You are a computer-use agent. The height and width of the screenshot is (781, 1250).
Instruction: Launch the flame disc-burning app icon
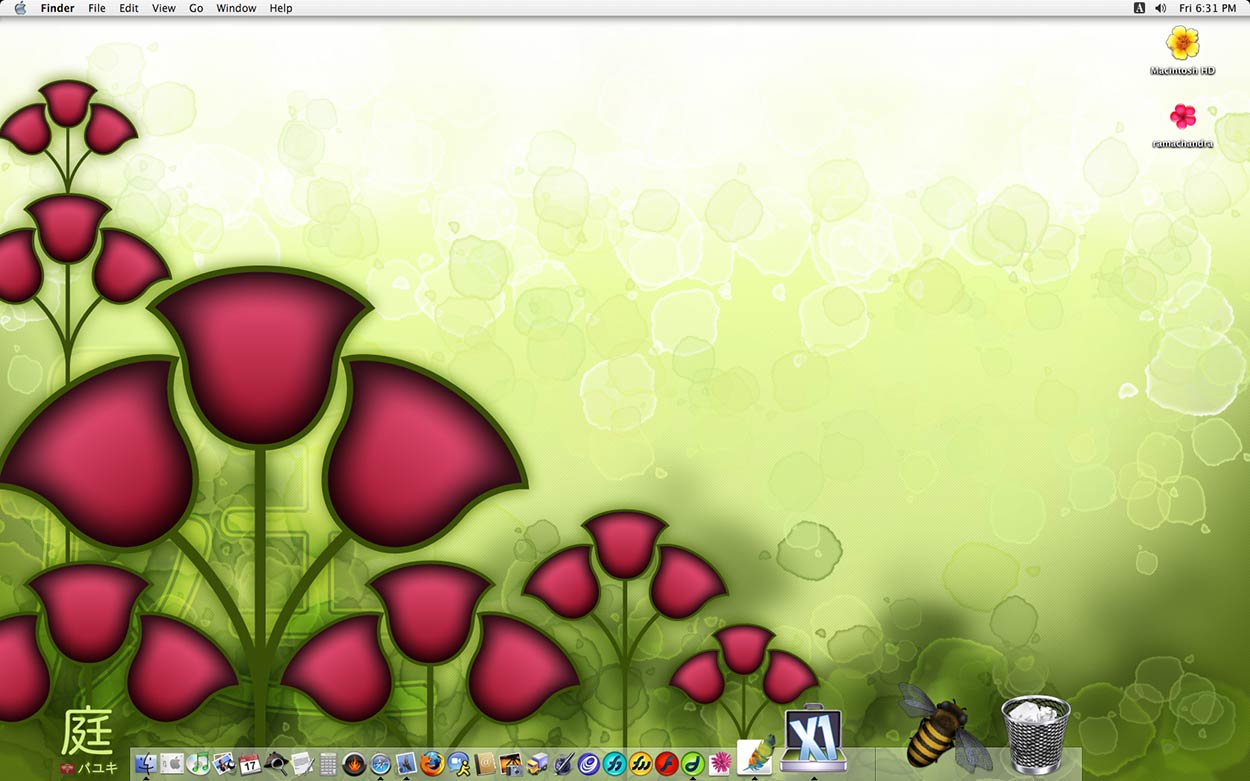354,764
